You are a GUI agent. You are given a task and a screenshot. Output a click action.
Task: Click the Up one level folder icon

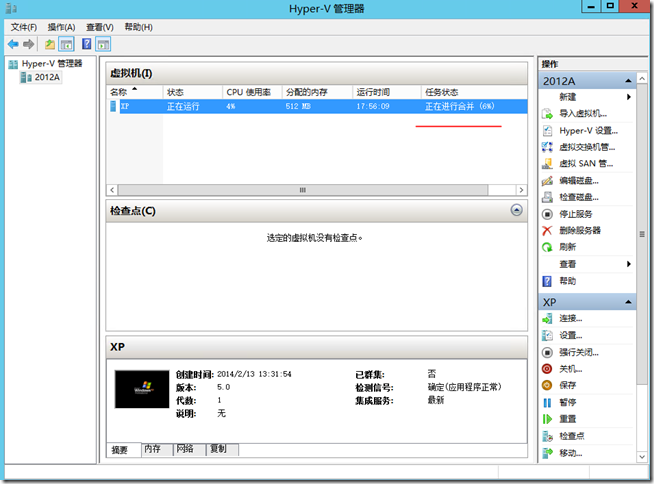pyautogui.click(x=50, y=44)
